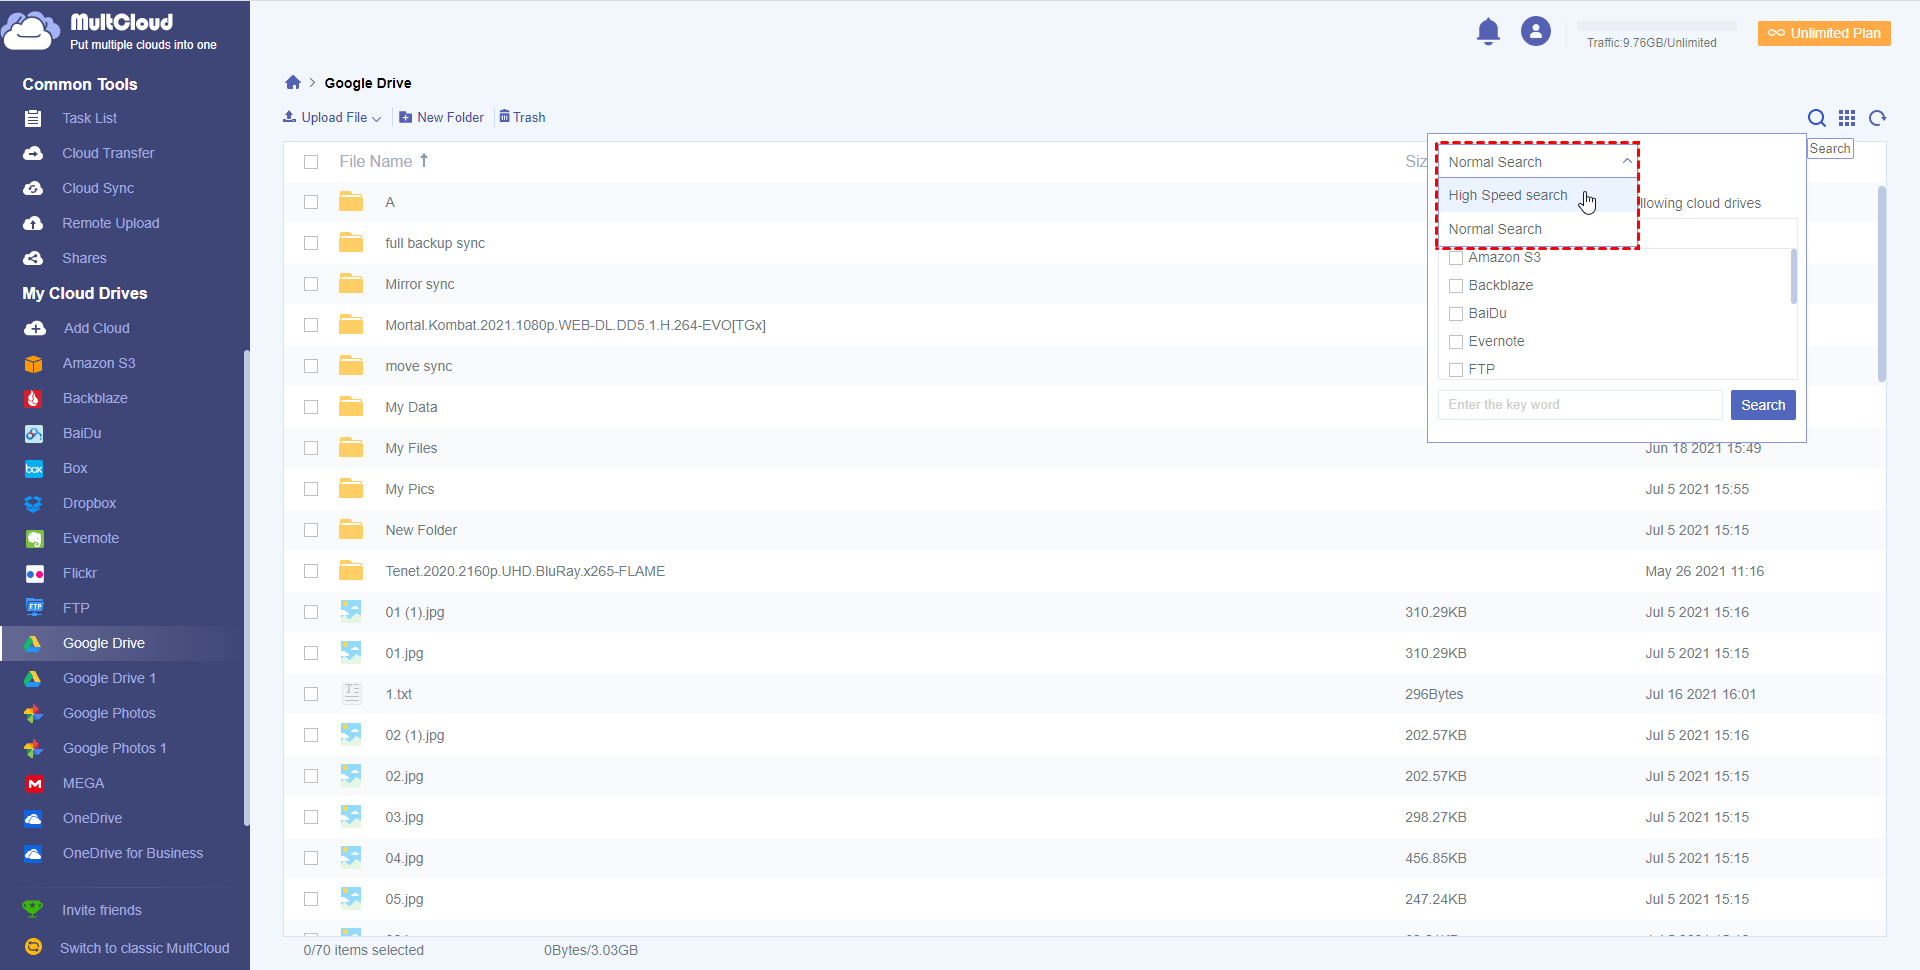Open file 1.txt

399,694
